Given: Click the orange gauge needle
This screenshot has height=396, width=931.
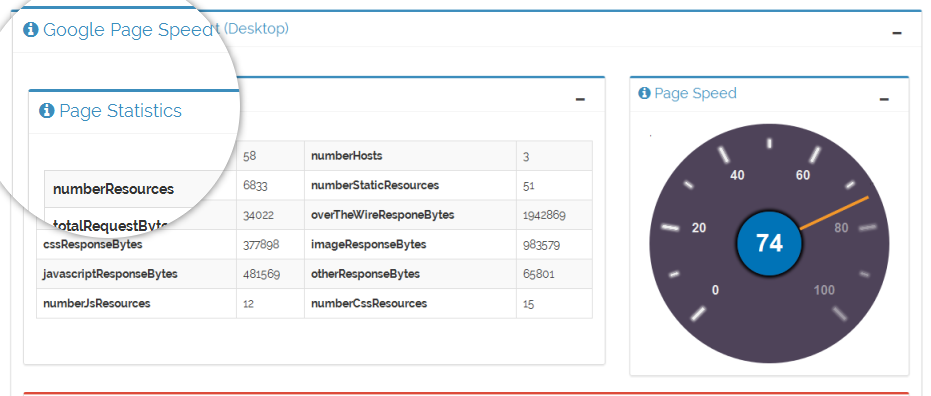Looking at the screenshot, I should 834,213.
